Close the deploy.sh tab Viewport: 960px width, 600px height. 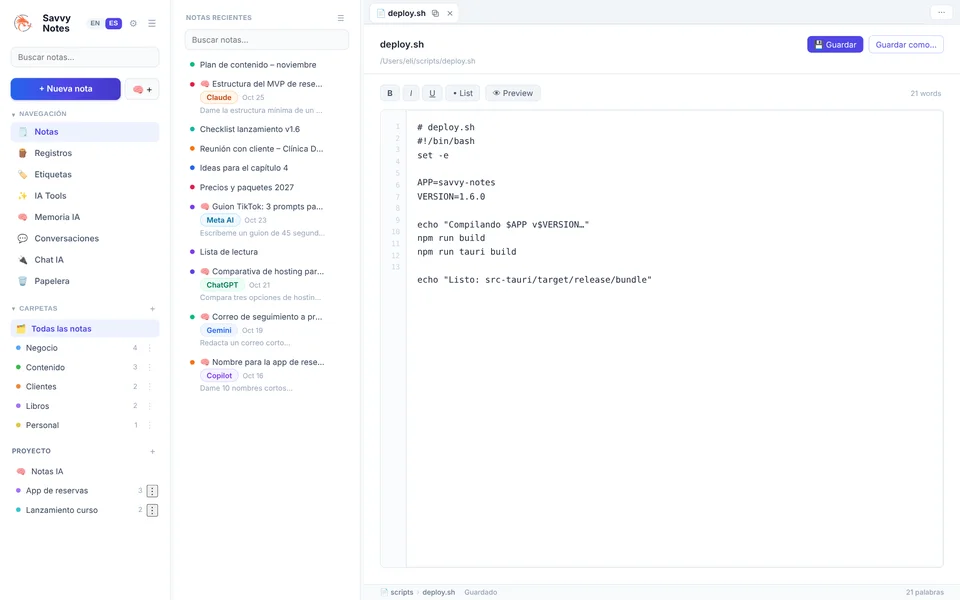450,13
